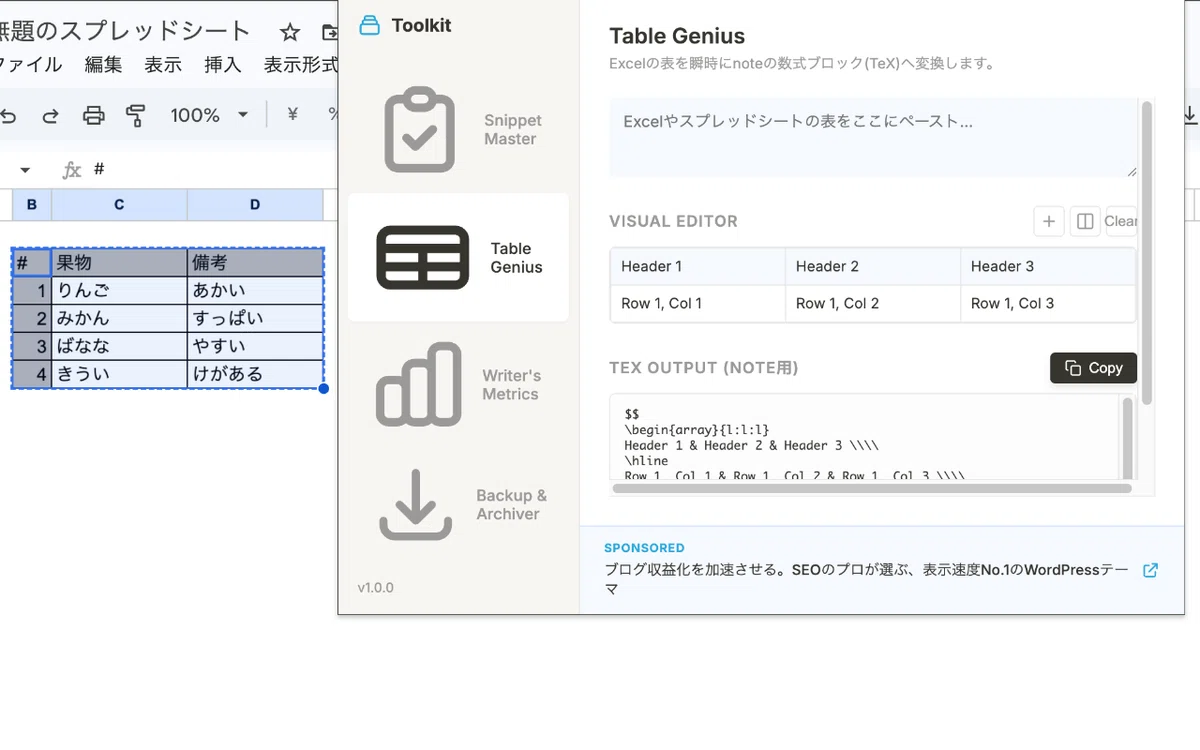The height and width of the screenshot is (750, 1200).
Task: Click the Copy button for TeX output
Action: click(x=1093, y=368)
